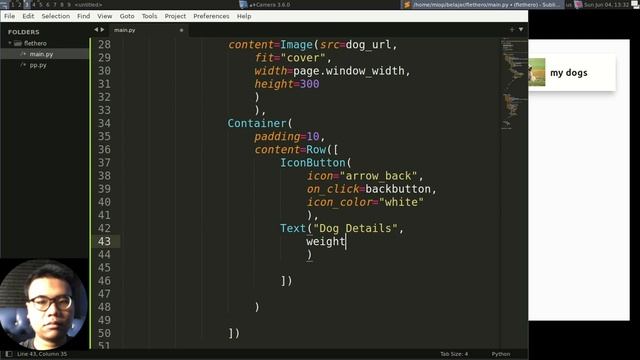This screenshot has height=360, width=640.
Task: Select the flethero folder row
Action: tap(44, 43)
